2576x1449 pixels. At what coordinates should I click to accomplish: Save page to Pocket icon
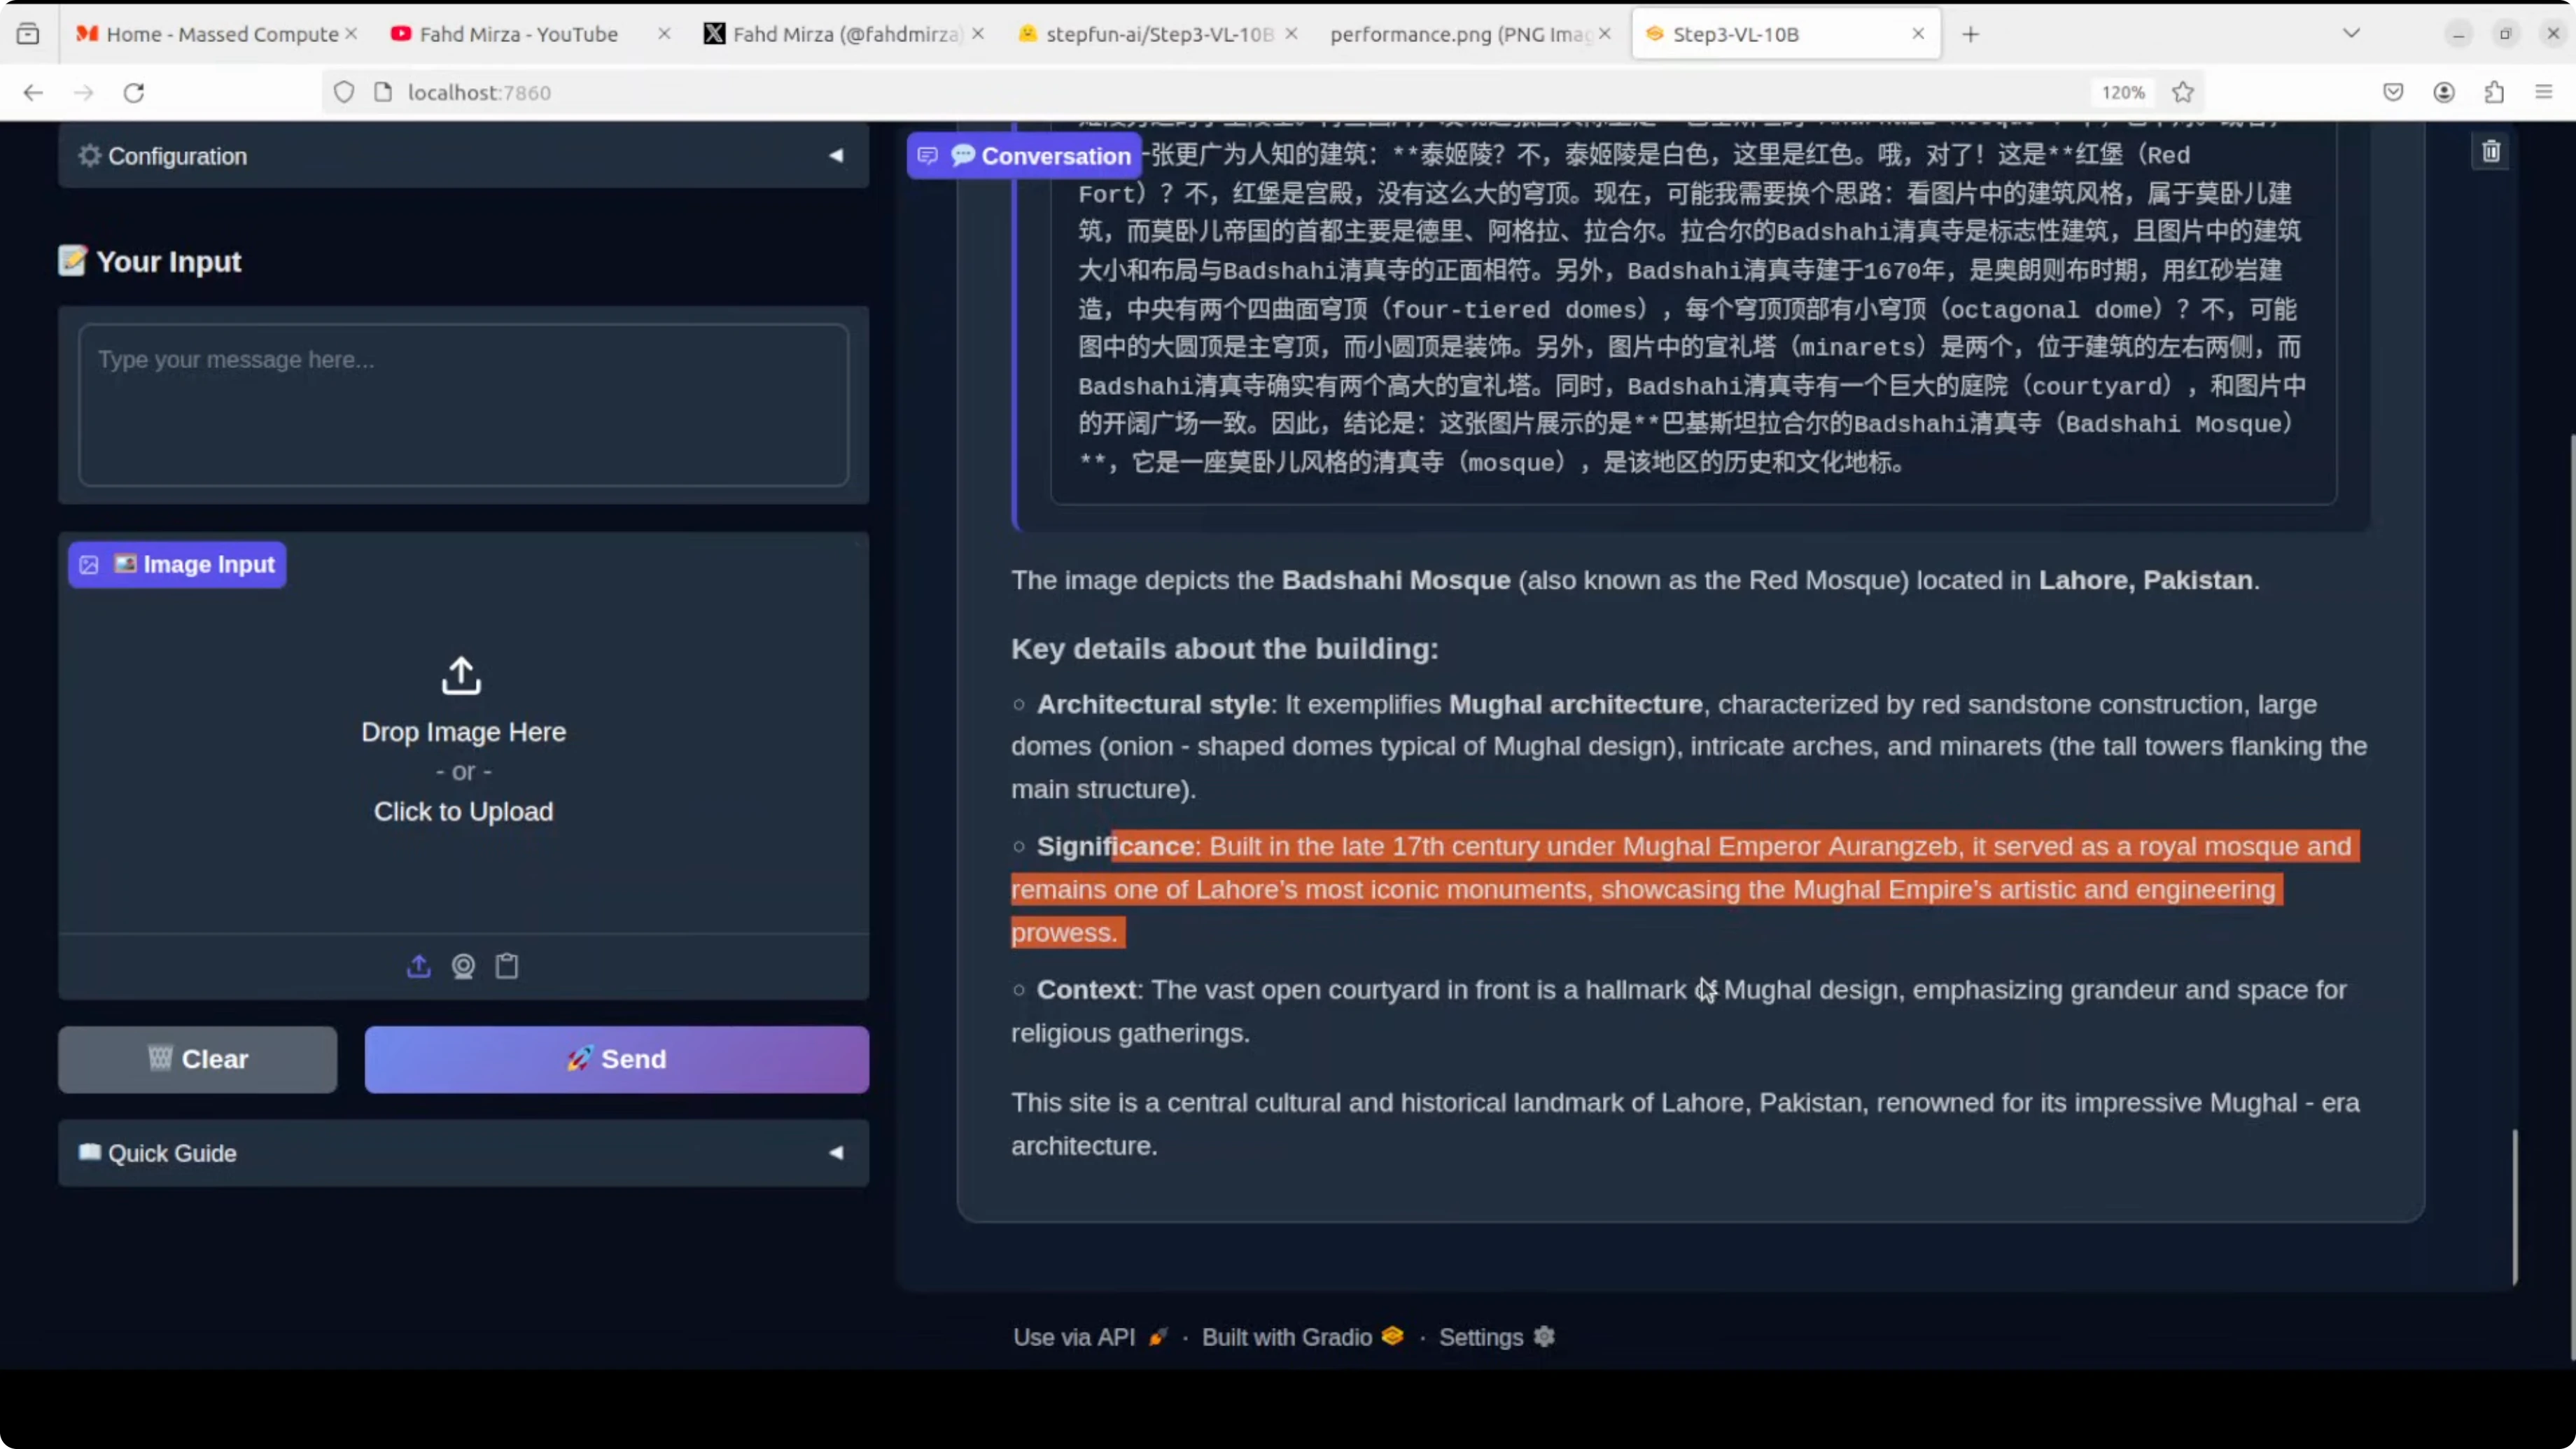[x=2393, y=92]
